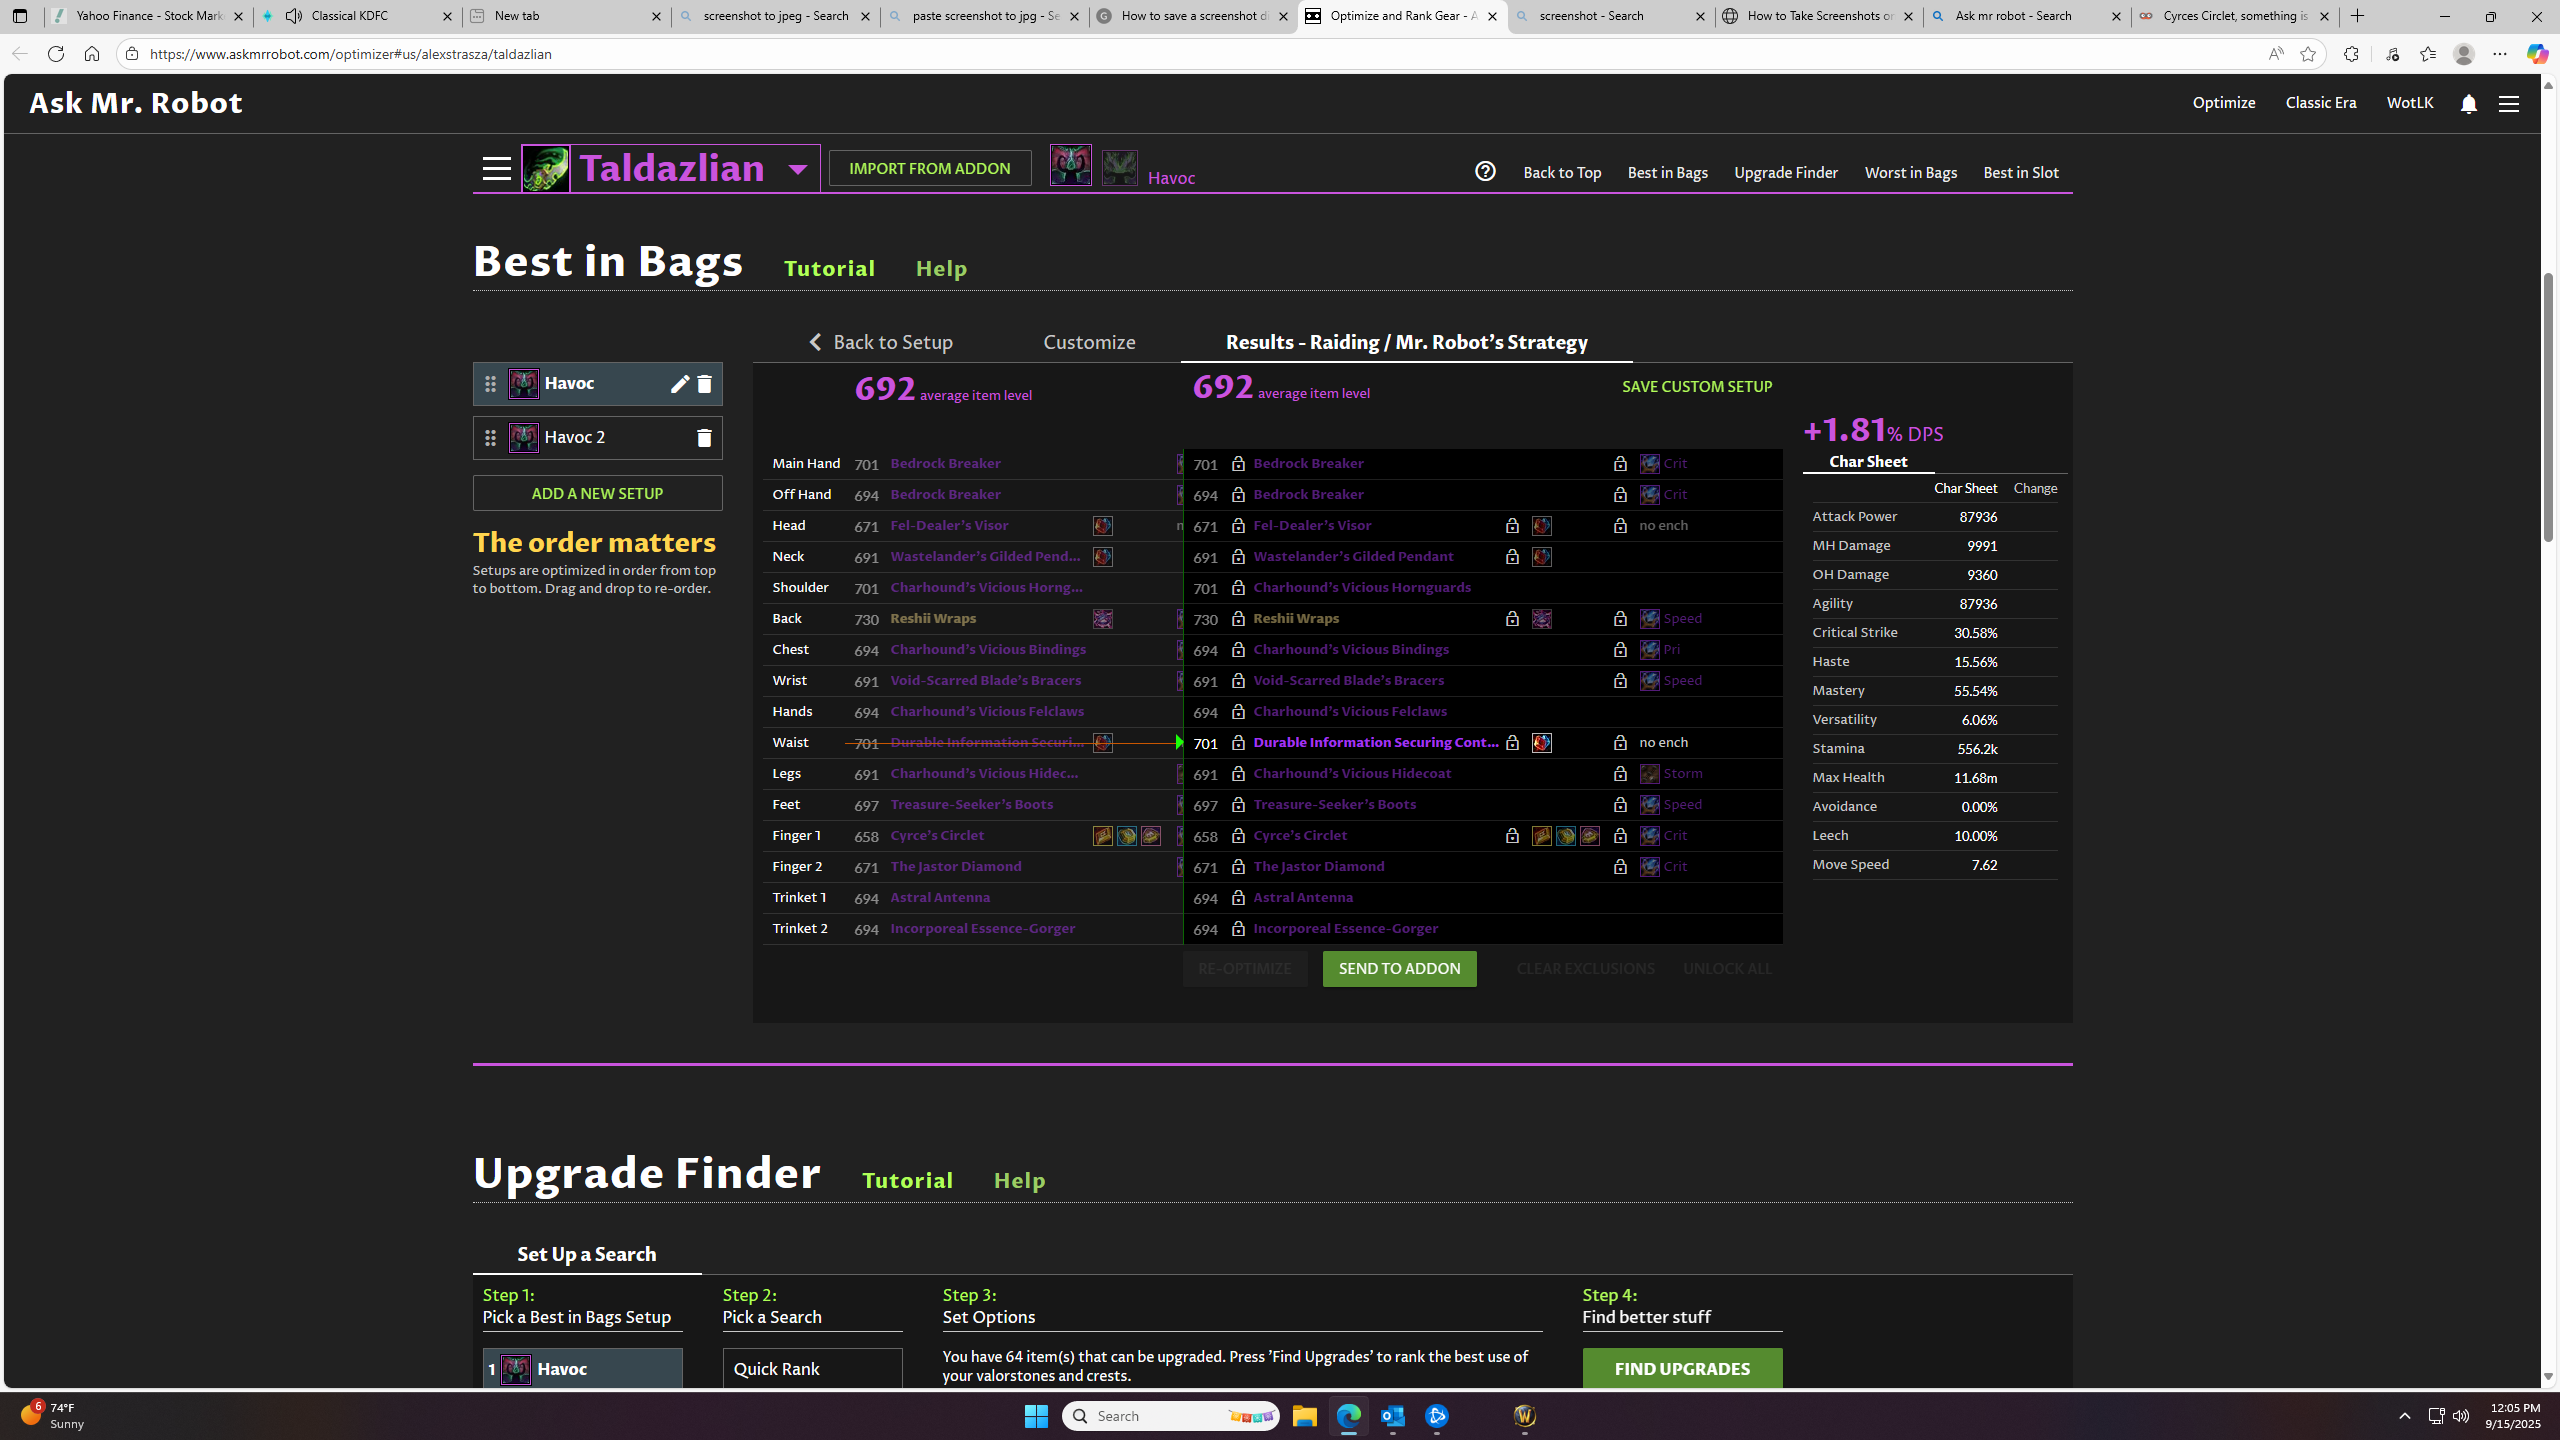Viewport: 2560px width, 1440px height.
Task: Open the top-right site hamburger menu
Action: pyautogui.click(x=2508, y=104)
